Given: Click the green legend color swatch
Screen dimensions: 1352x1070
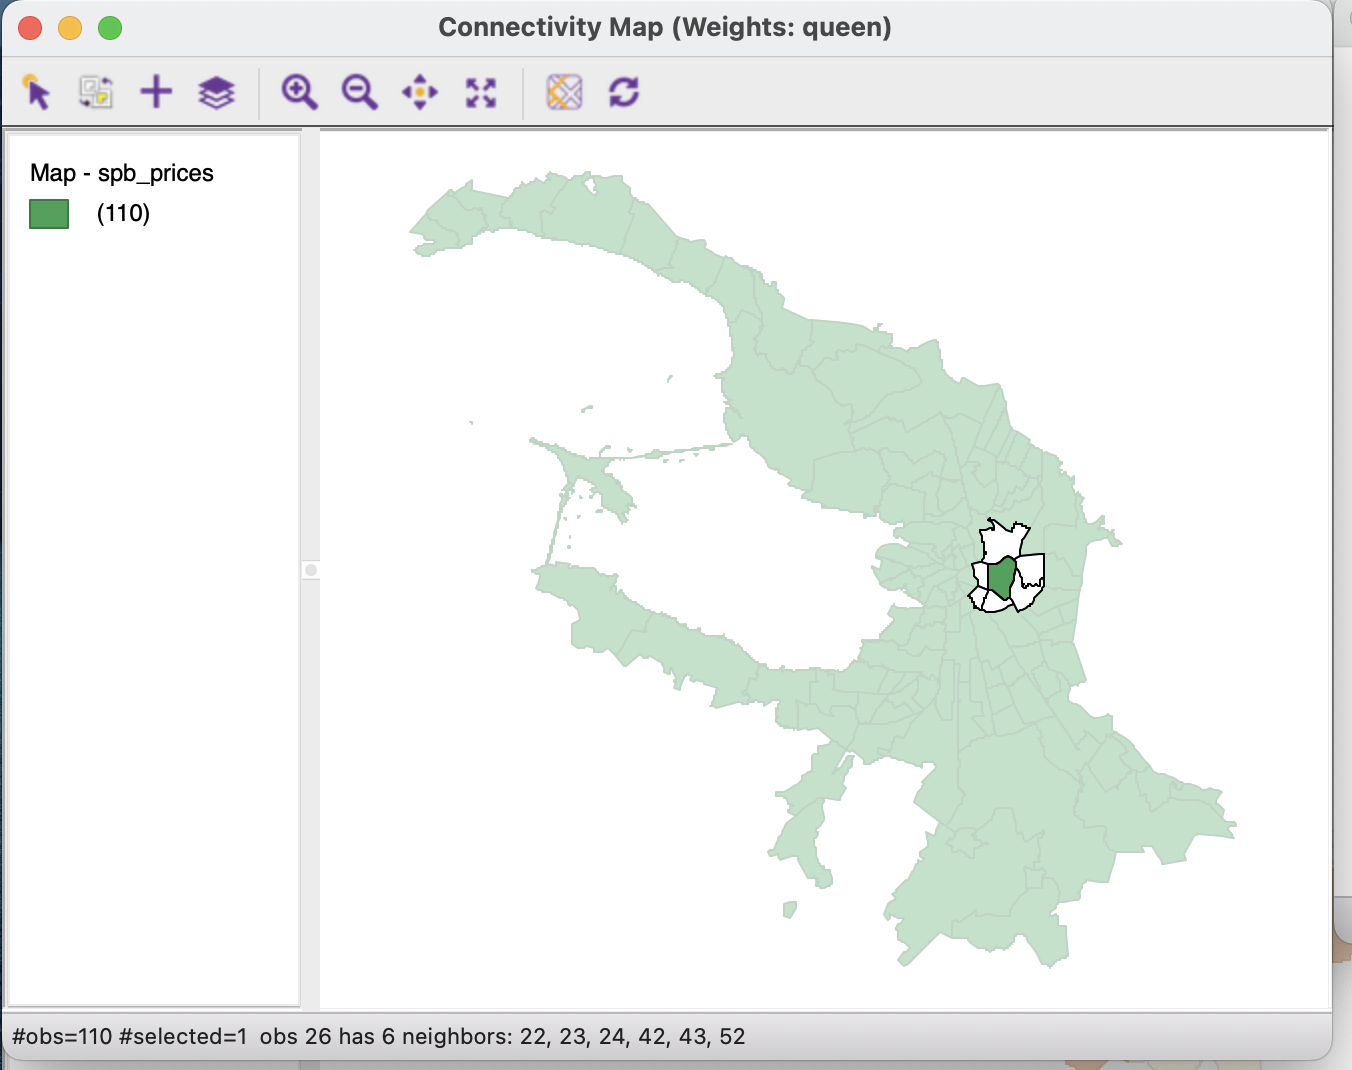Looking at the screenshot, I should pyautogui.click(x=49, y=214).
